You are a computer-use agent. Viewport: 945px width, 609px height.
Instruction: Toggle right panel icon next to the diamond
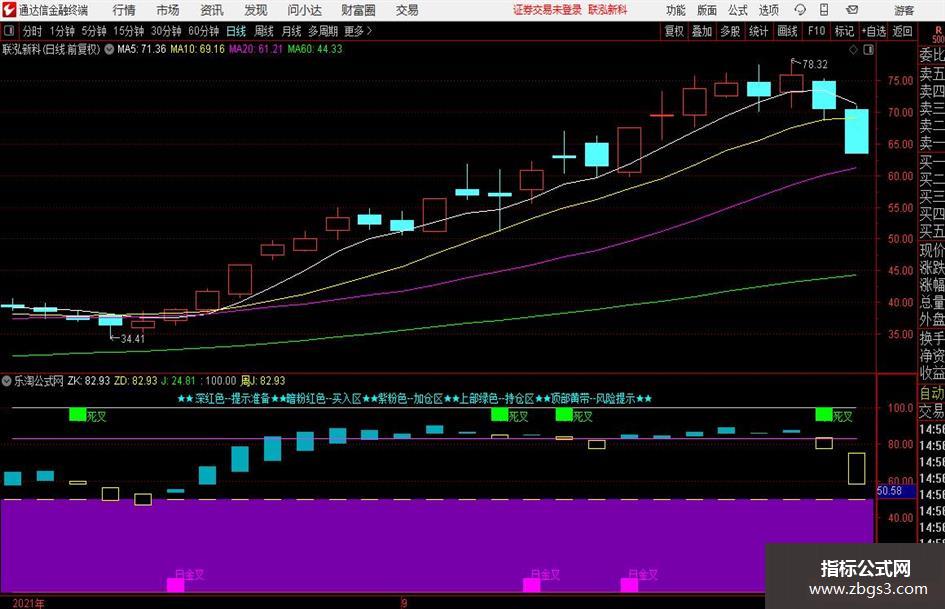pos(868,50)
